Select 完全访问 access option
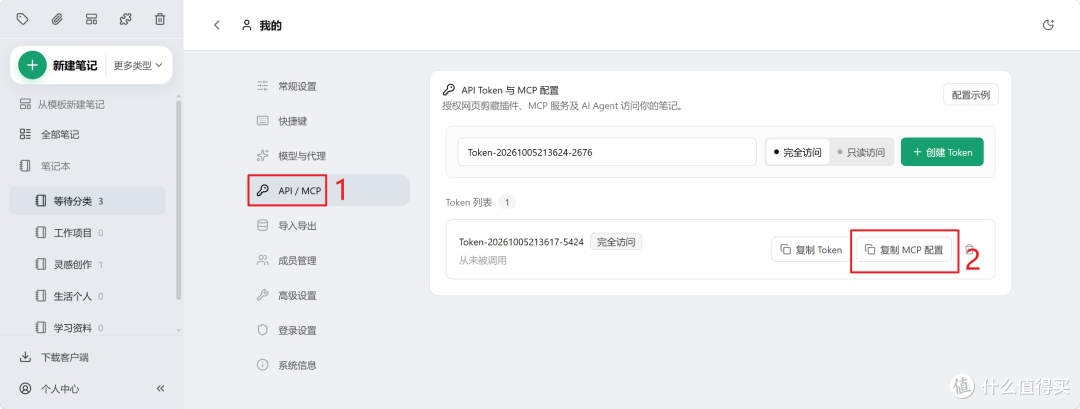 798,152
